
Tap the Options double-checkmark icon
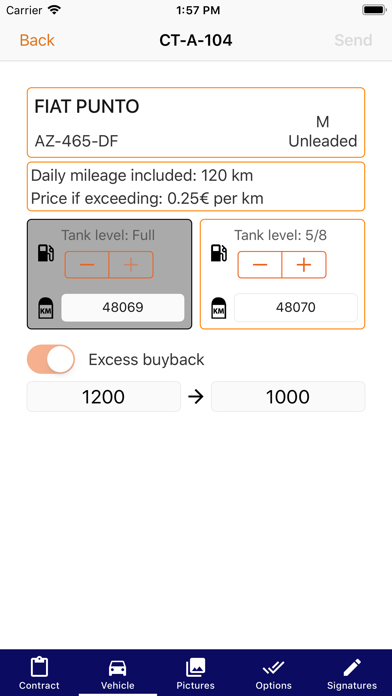274,667
